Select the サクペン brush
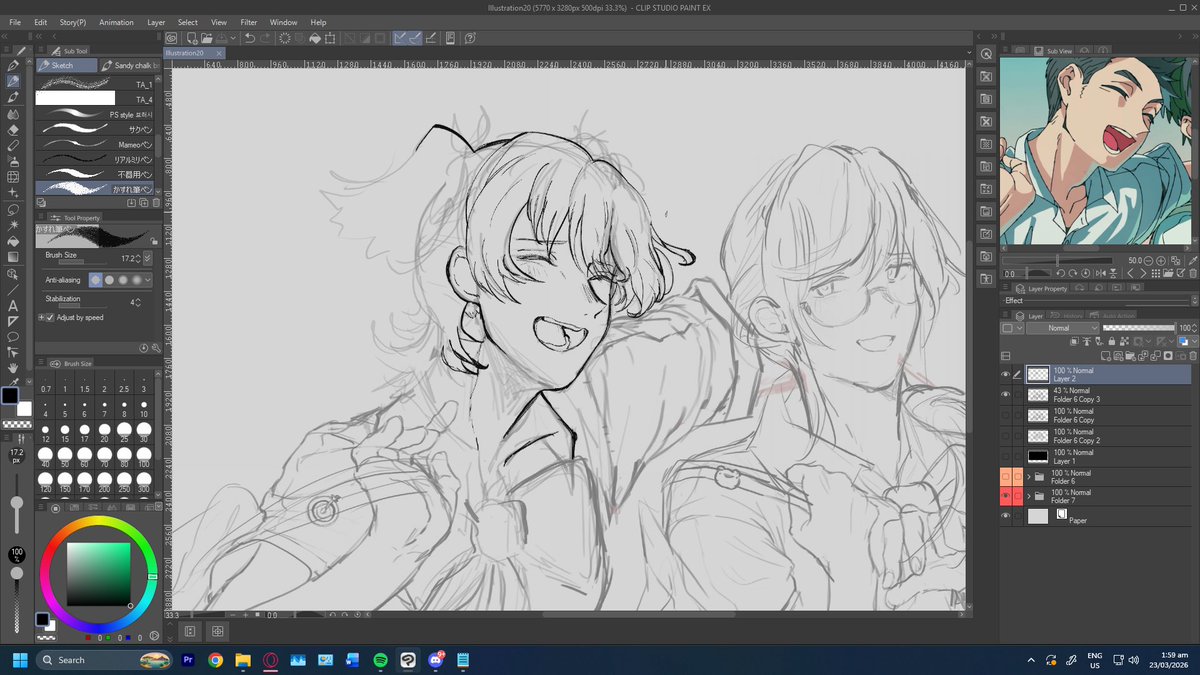1200x675 pixels. pyautogui.click(x=96, y=130)
